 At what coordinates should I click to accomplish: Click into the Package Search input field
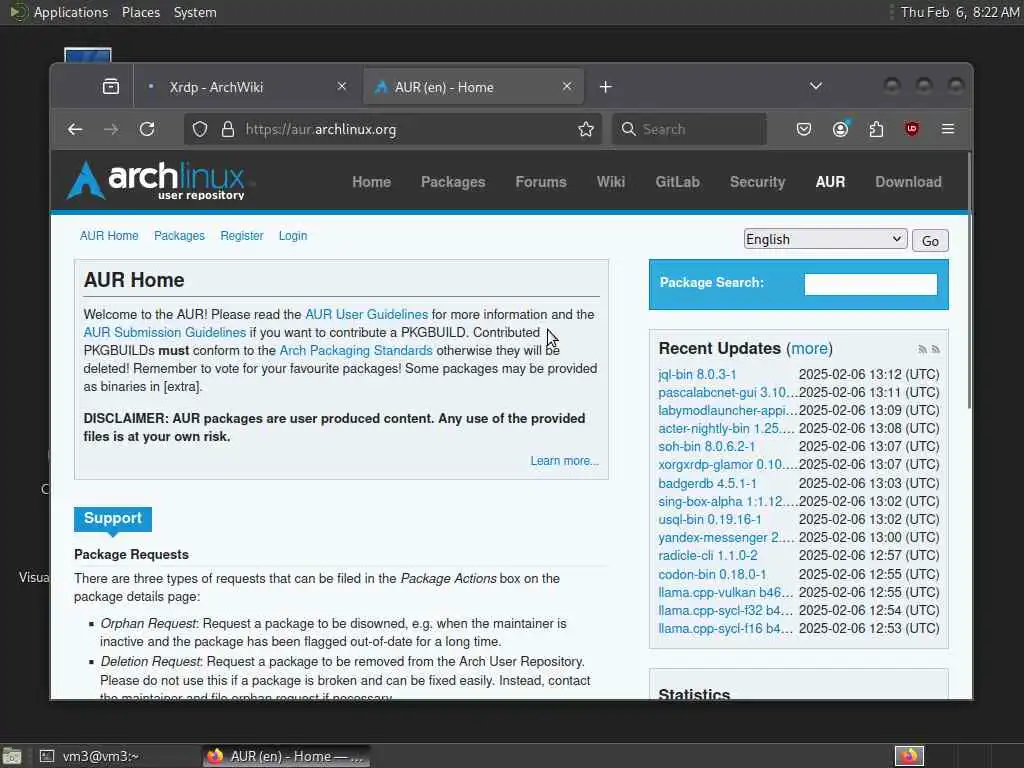pyautogui.click(x=871, y=284)
